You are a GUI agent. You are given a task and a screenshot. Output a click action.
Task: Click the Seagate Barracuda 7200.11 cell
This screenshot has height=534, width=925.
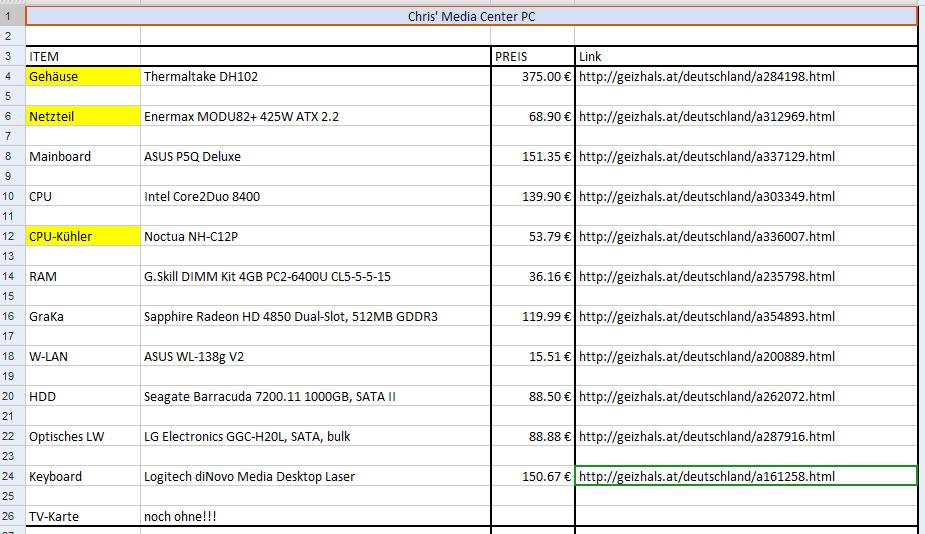(x=316, y=397)
